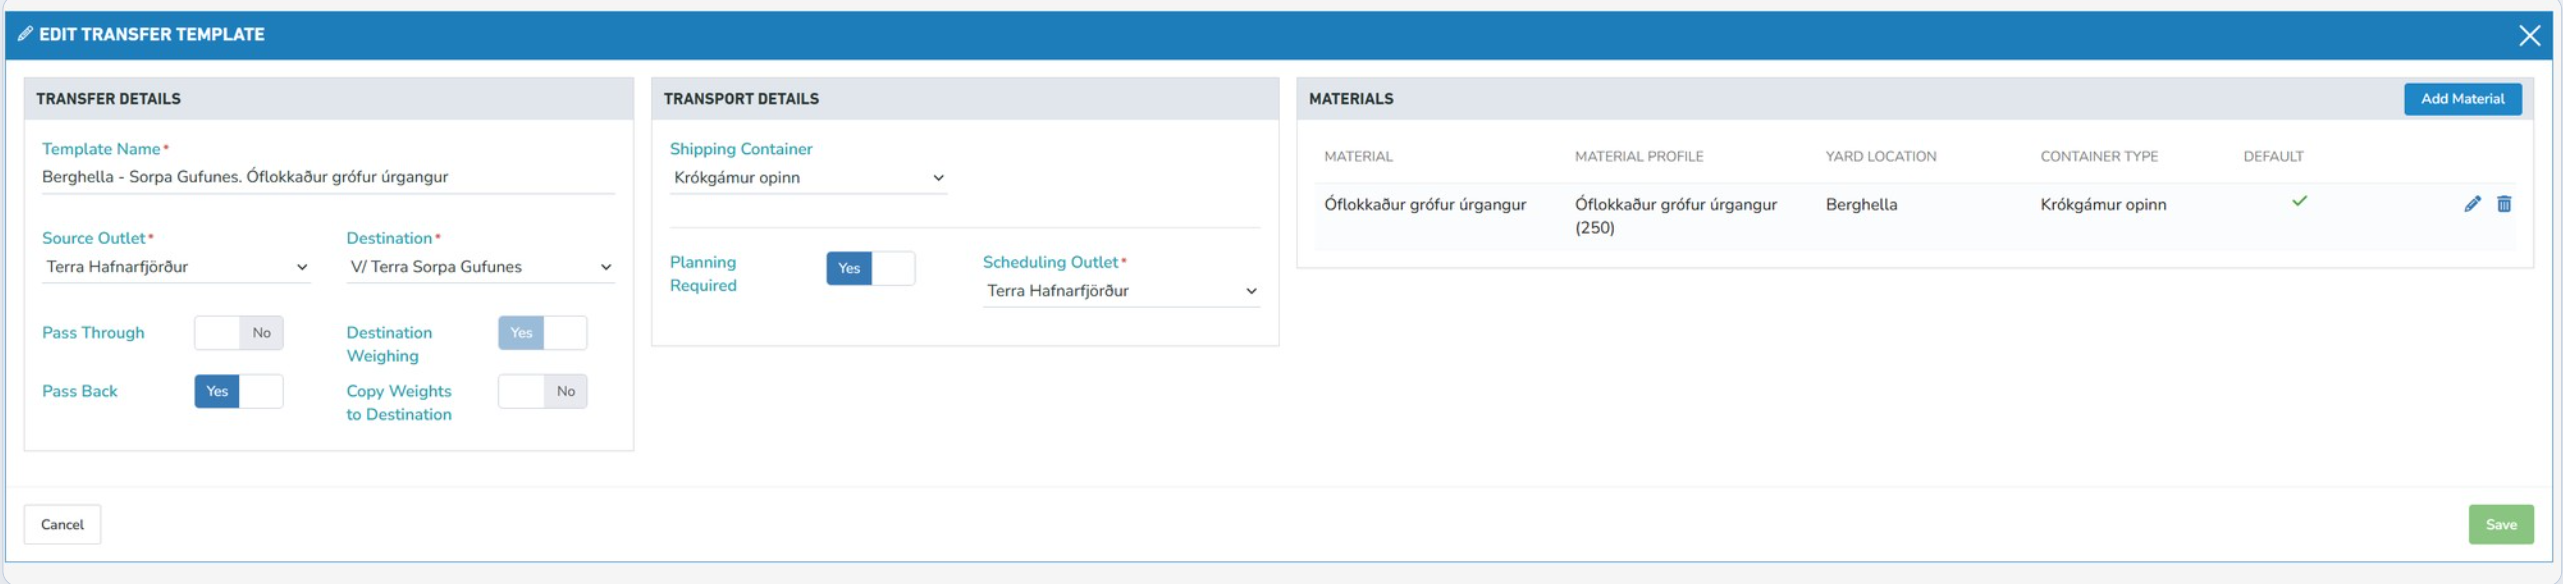This screenshot has width=2563, height=584.
Task: Toggle the Pass Back switch off
Action: point(239,391)
